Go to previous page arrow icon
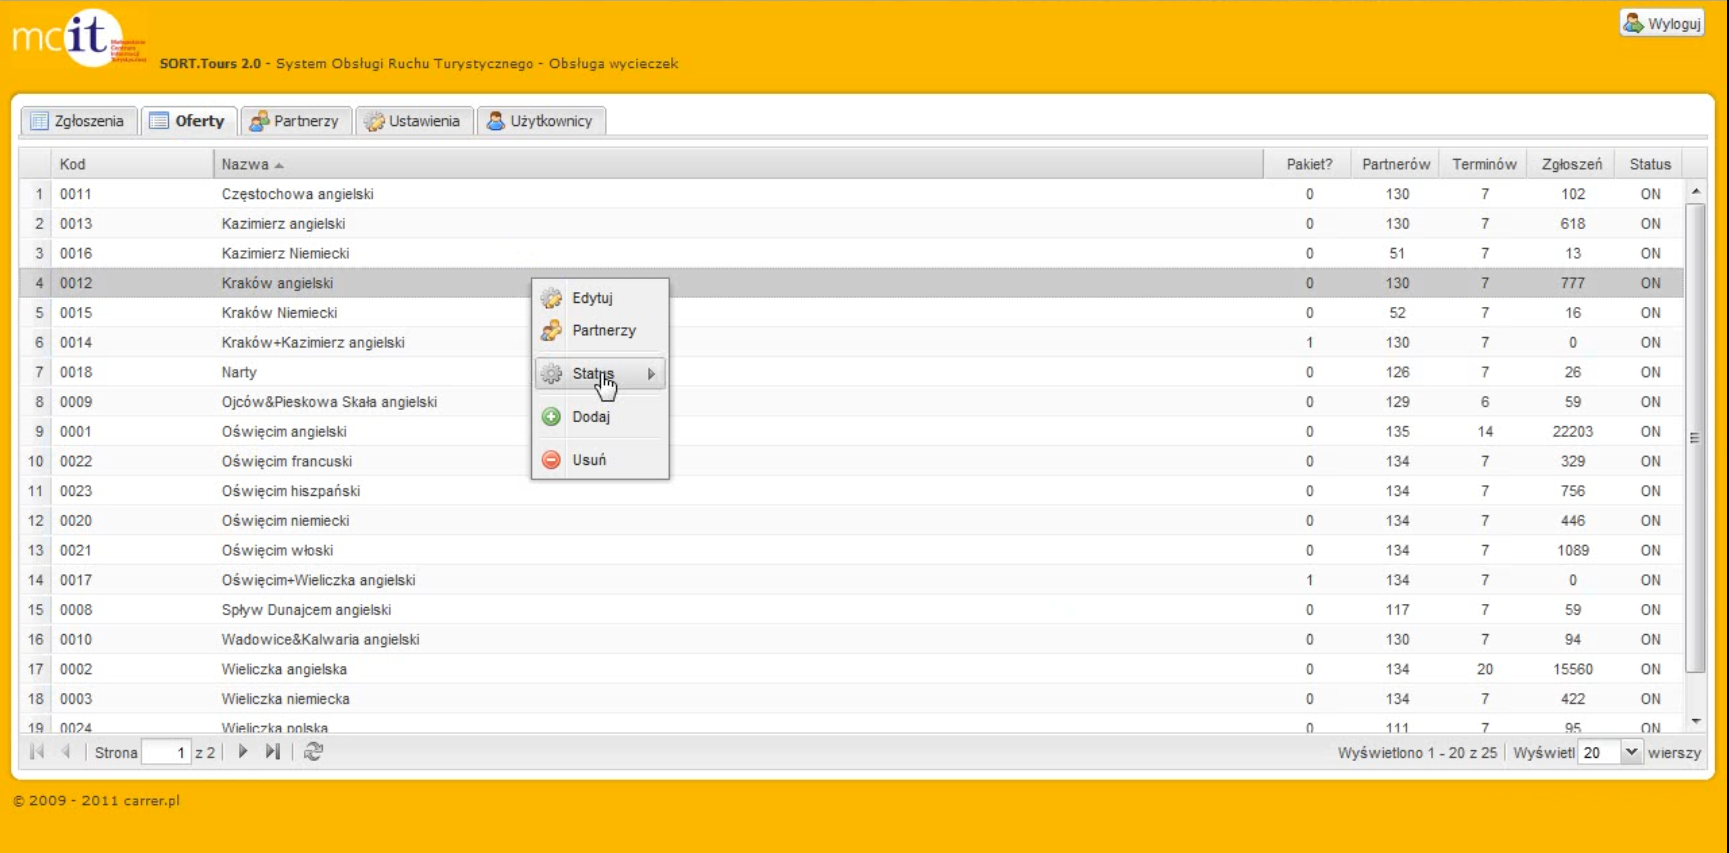The height and width of the screenshot is (853, 1729). (x=66, y=752)
